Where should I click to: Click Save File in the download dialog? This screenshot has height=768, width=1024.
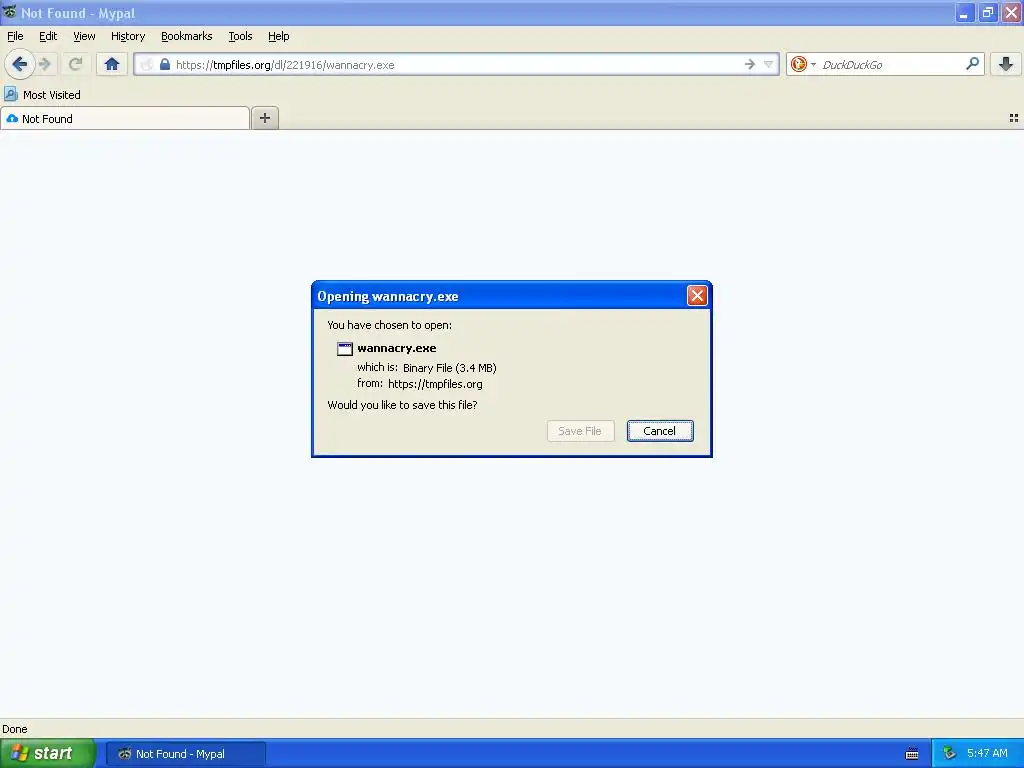(x=580, y=431)
